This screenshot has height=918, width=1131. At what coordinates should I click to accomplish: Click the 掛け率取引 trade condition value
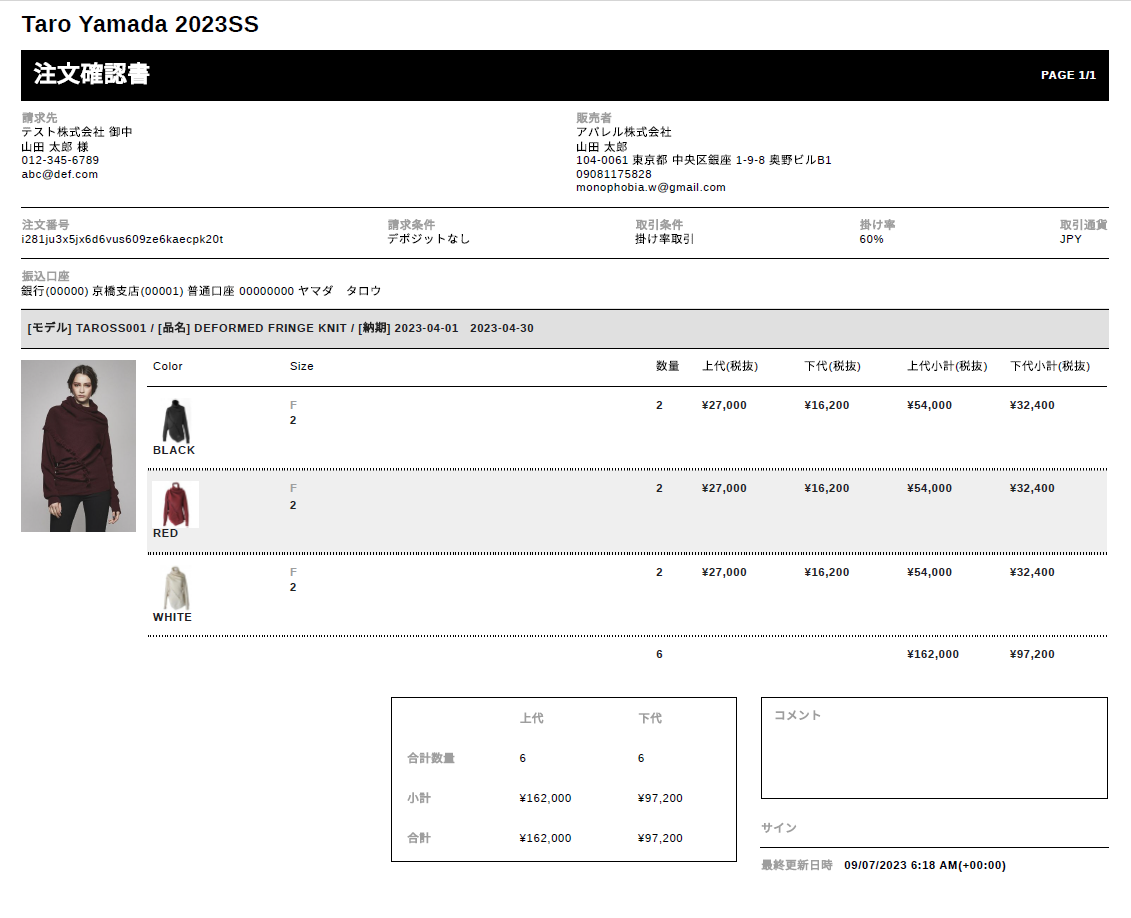[x=664, y=239]
